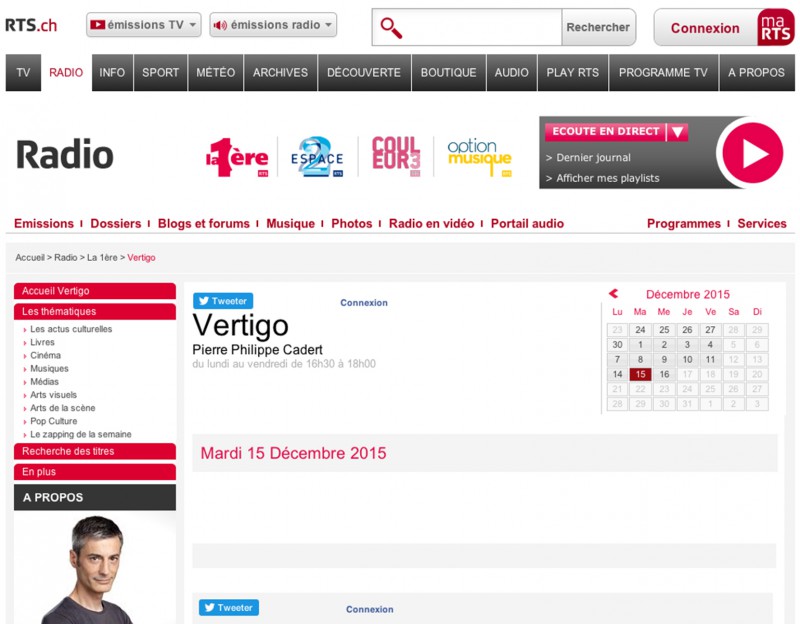Click the top Connexion button
Image resolution: width=800 pixels, height=624 pixels.
705,28
